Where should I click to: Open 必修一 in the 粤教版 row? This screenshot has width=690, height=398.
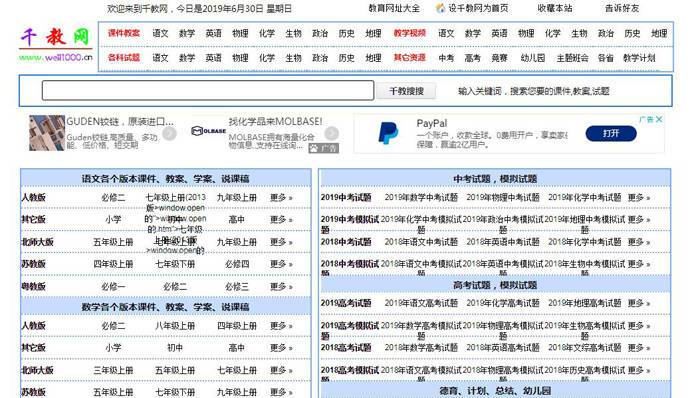coord(113,287)
